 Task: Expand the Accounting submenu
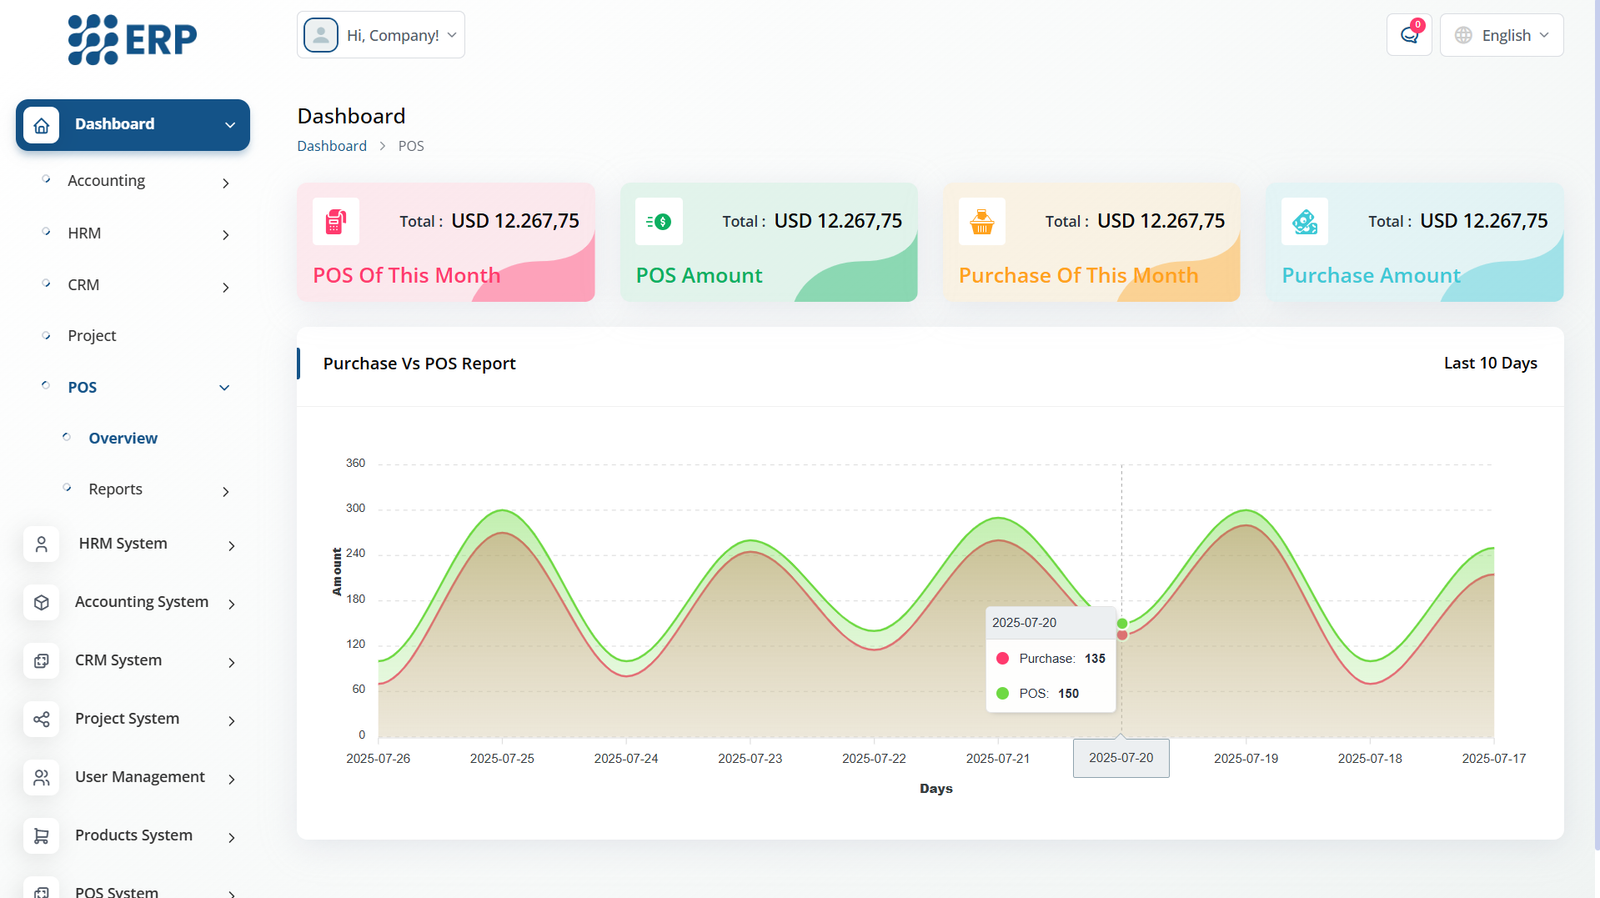pyautogui.click(x=225, y=183)
